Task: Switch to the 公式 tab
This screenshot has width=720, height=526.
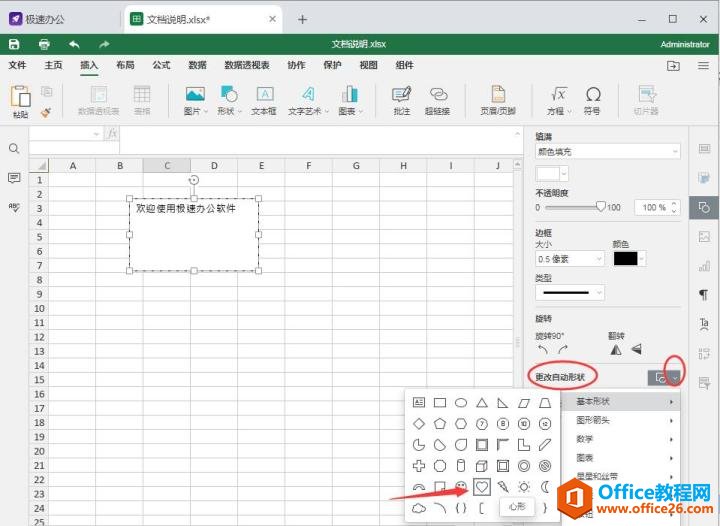Action: coord(161,65)
